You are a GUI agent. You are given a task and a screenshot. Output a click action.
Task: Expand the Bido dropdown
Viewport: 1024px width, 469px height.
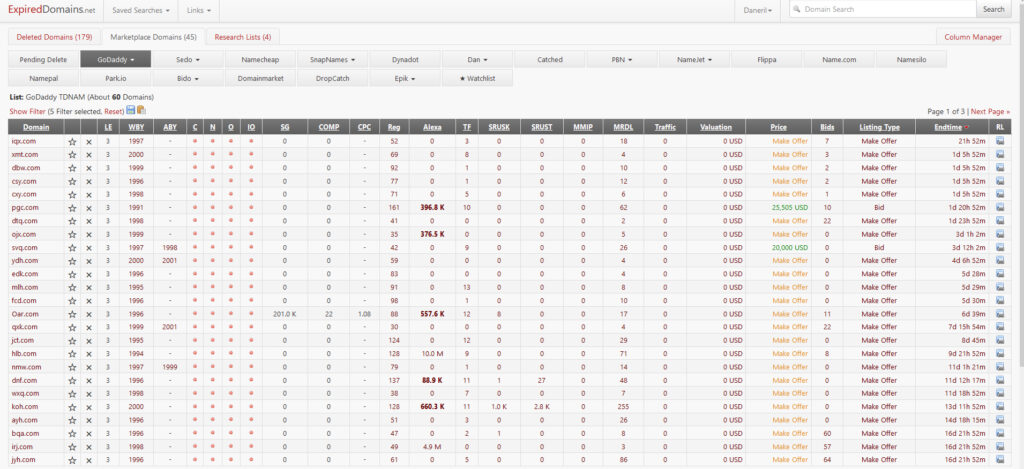188,78
